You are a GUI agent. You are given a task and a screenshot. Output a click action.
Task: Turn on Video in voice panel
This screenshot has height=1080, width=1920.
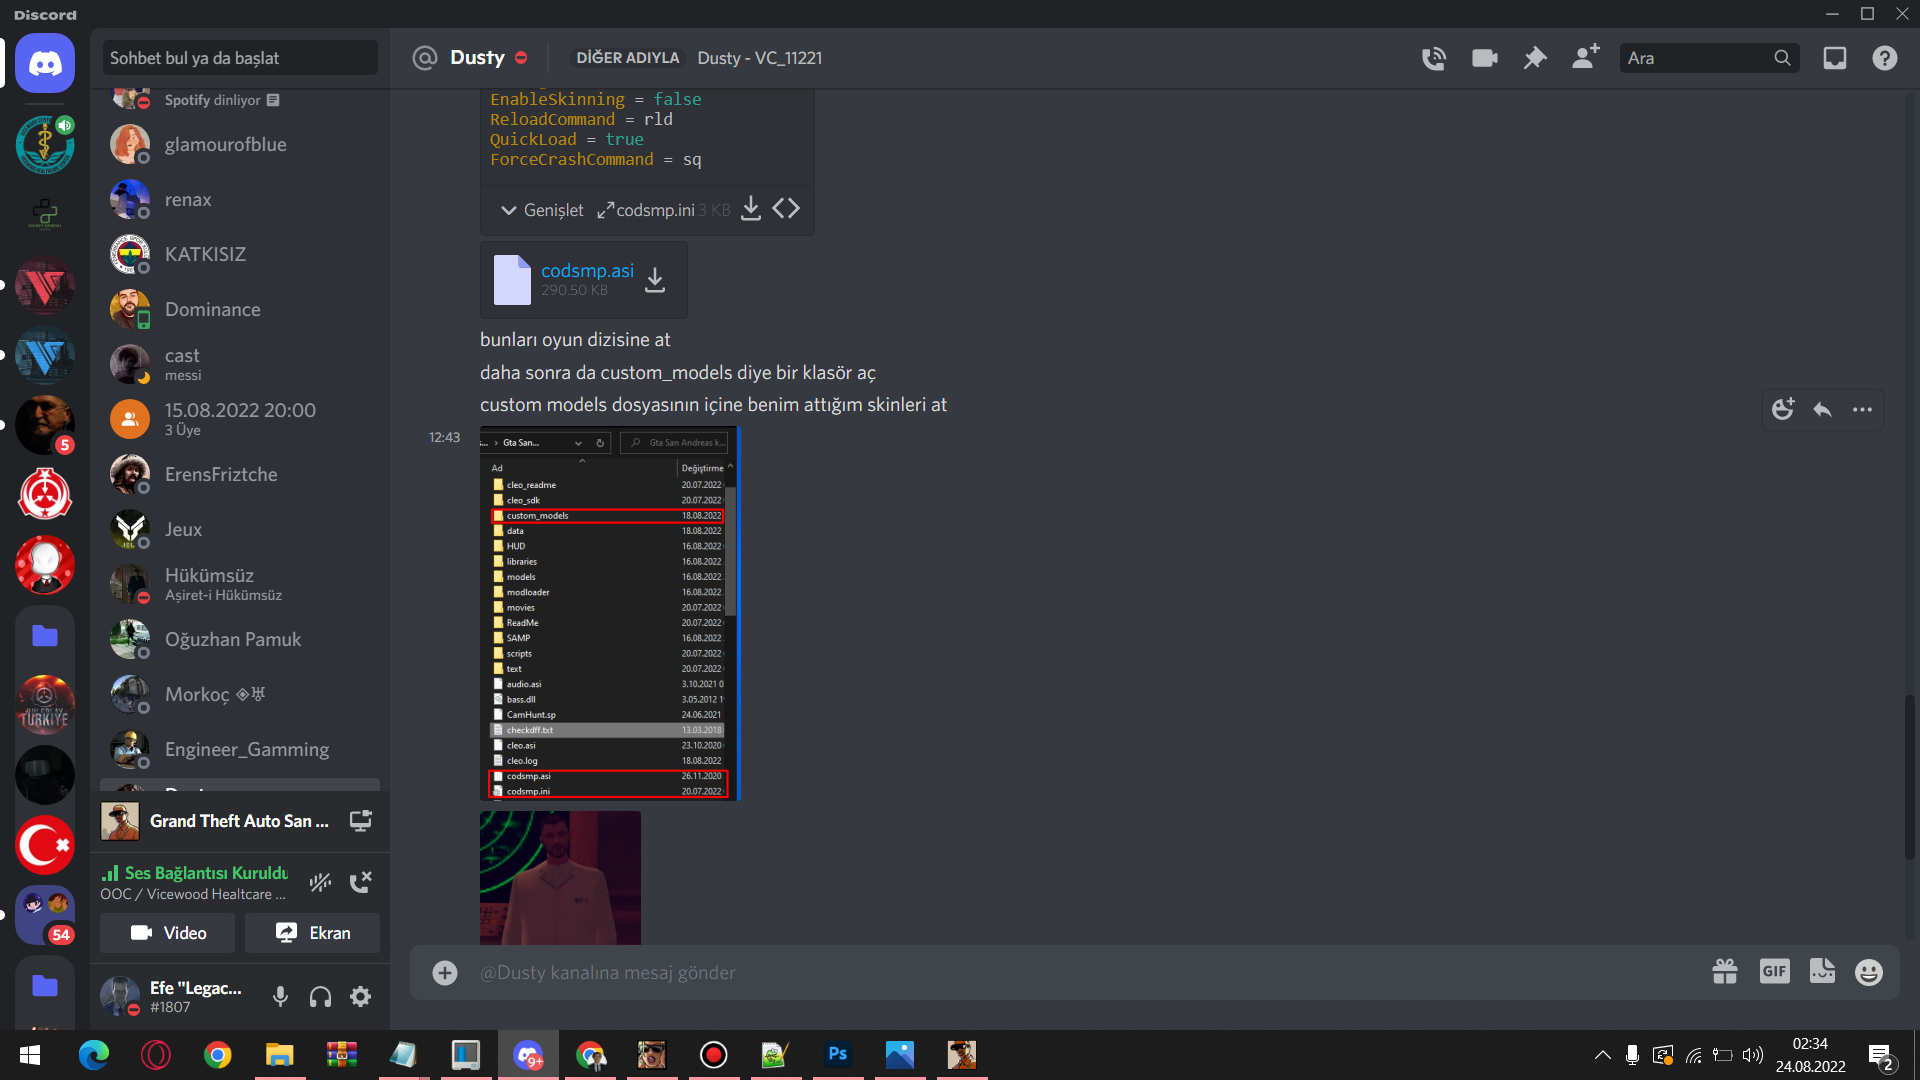pos(168,933)
